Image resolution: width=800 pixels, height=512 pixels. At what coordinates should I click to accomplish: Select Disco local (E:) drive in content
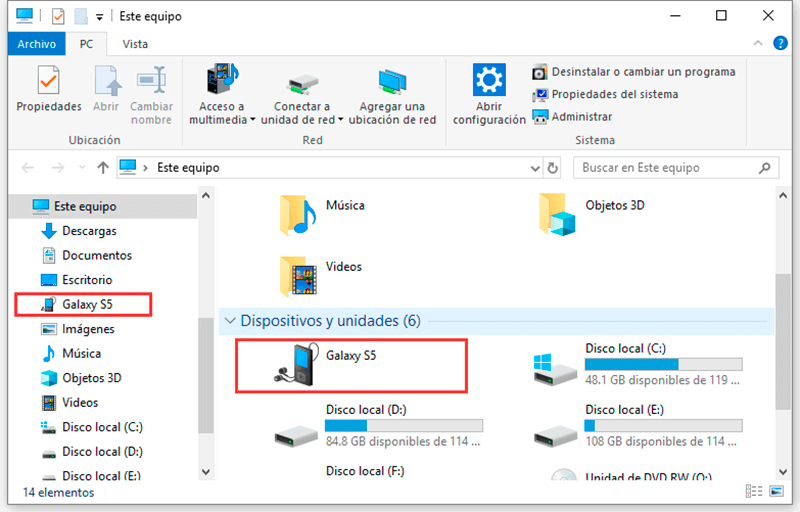[637, 426]
